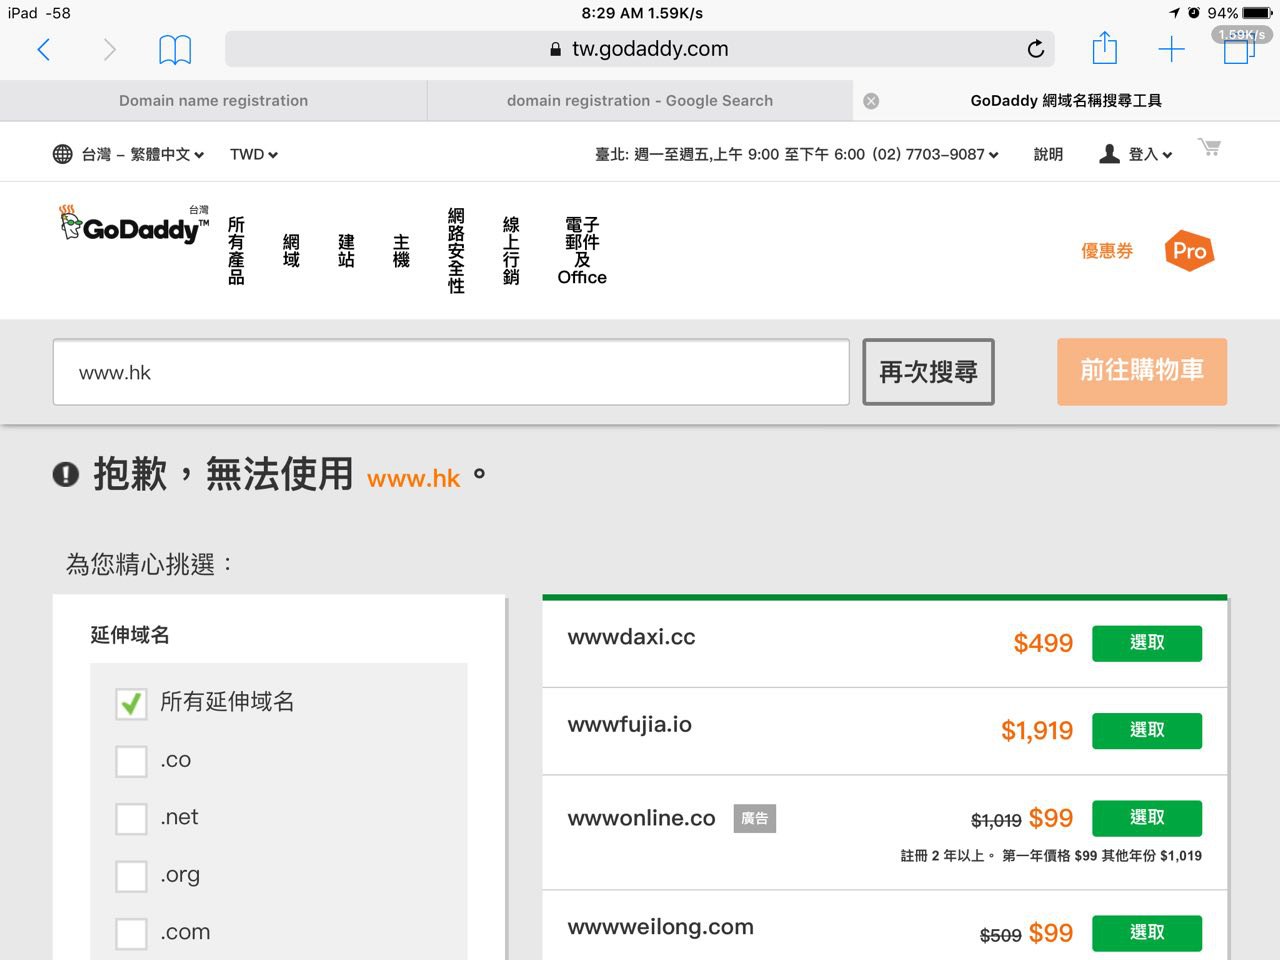This screenshot has height=960, width=1280.
Task: Go to GoDaddy home via logo
Action: point(134,225)
